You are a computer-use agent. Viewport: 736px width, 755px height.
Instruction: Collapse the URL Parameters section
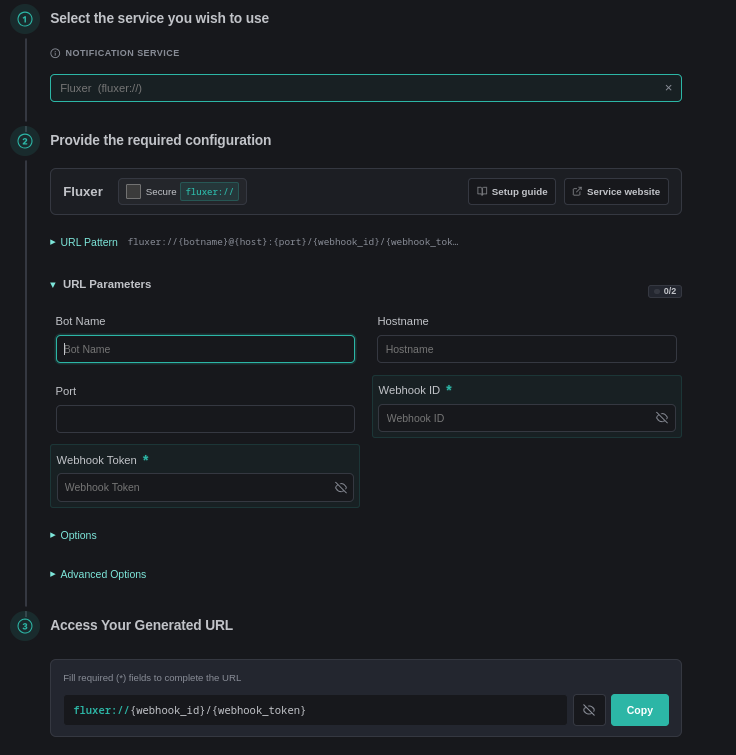pos(101,284)
